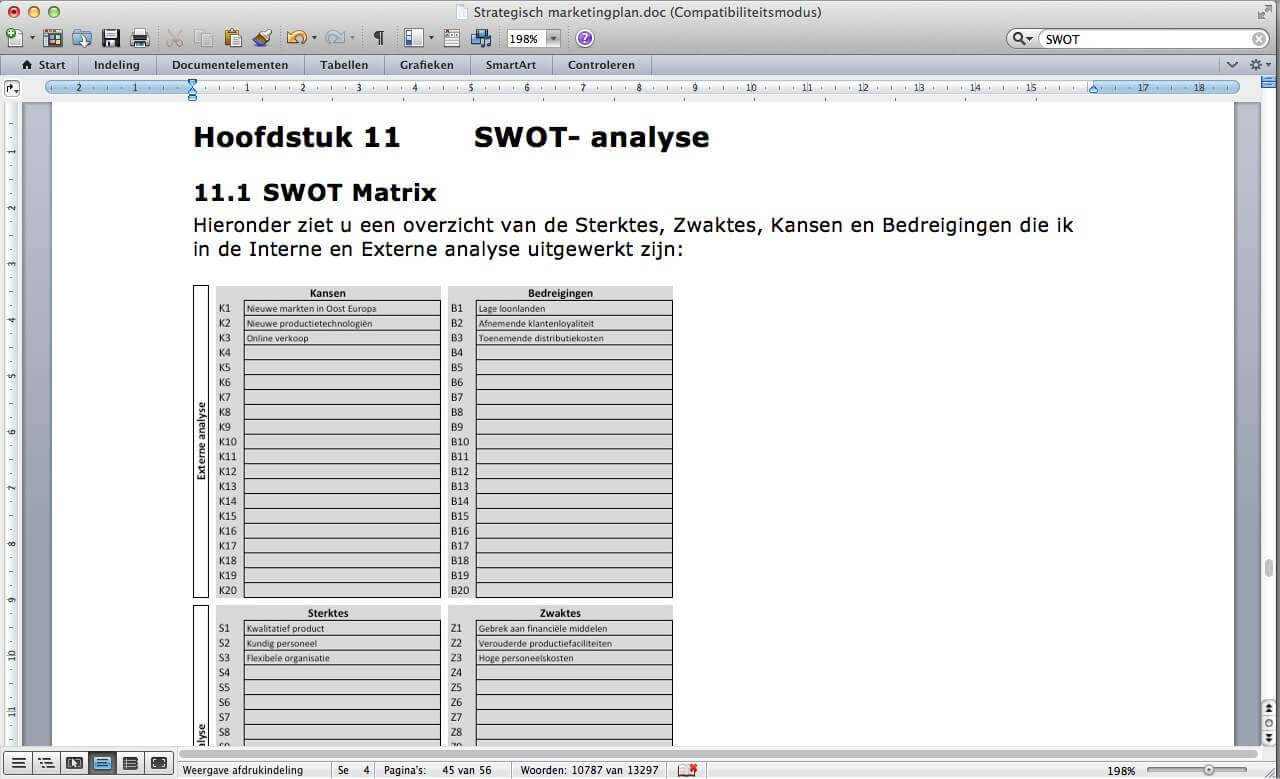Select Print Layout view button
This screenshot has width=1280, height=779.
coord(102,763)
